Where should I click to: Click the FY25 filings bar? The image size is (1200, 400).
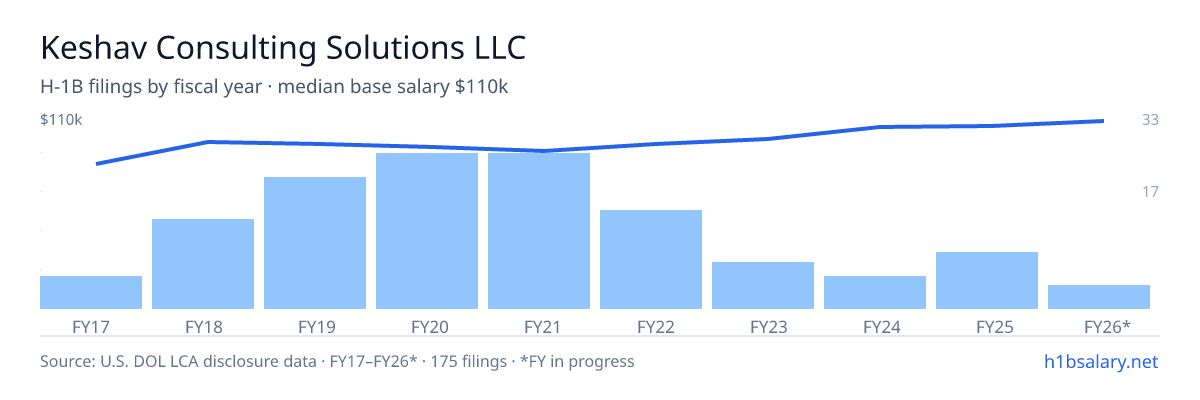click(987, 280)
